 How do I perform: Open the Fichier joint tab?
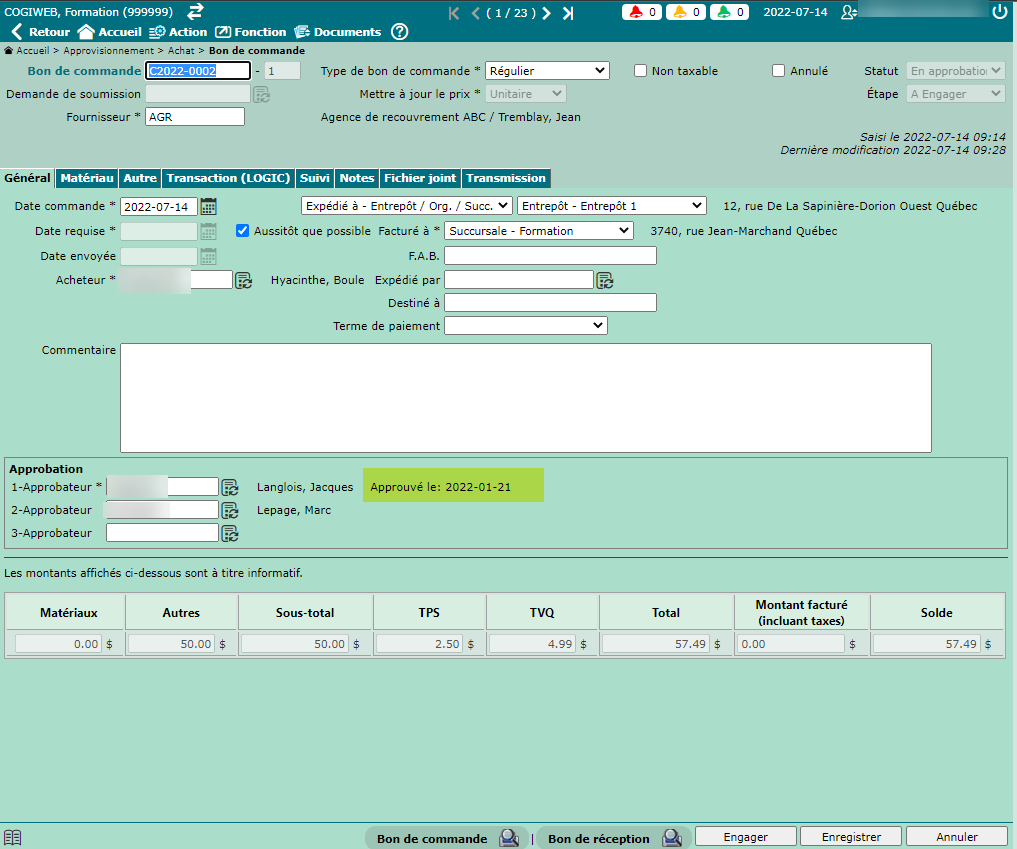tap(420, 178)
